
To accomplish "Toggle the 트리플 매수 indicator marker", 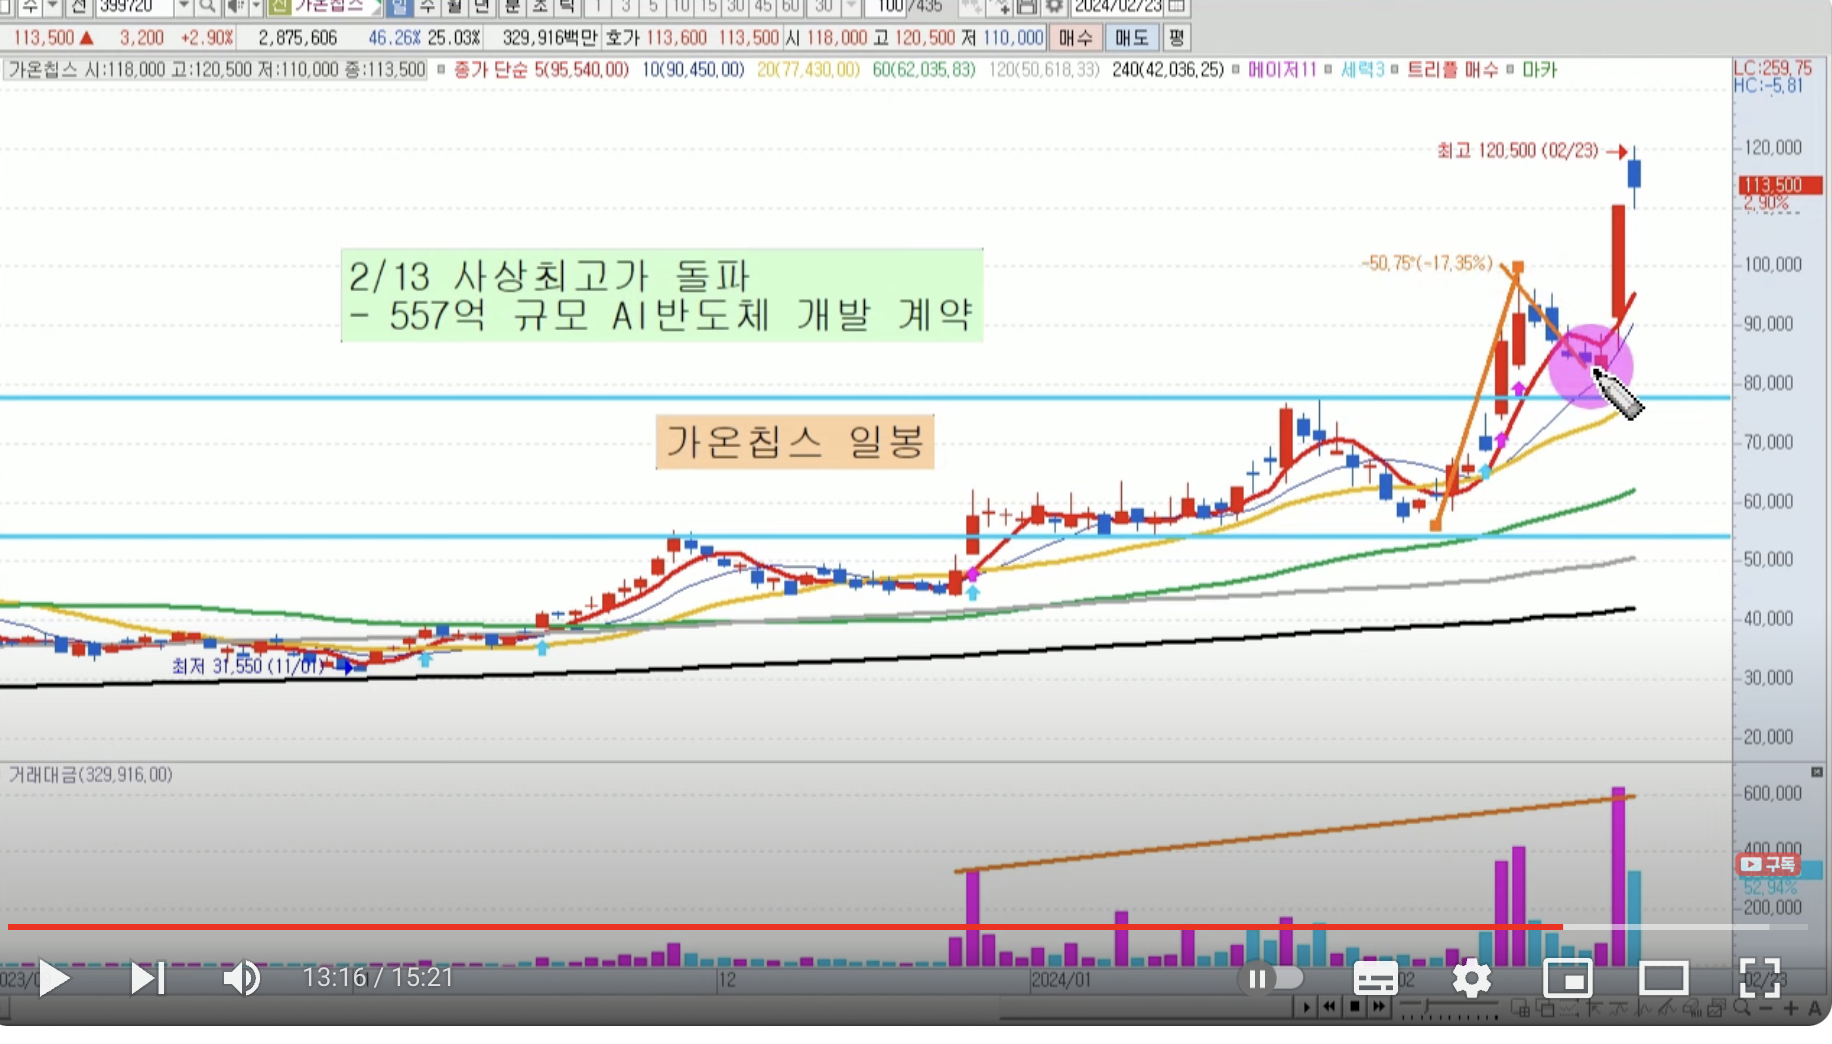I will 1452,70.
